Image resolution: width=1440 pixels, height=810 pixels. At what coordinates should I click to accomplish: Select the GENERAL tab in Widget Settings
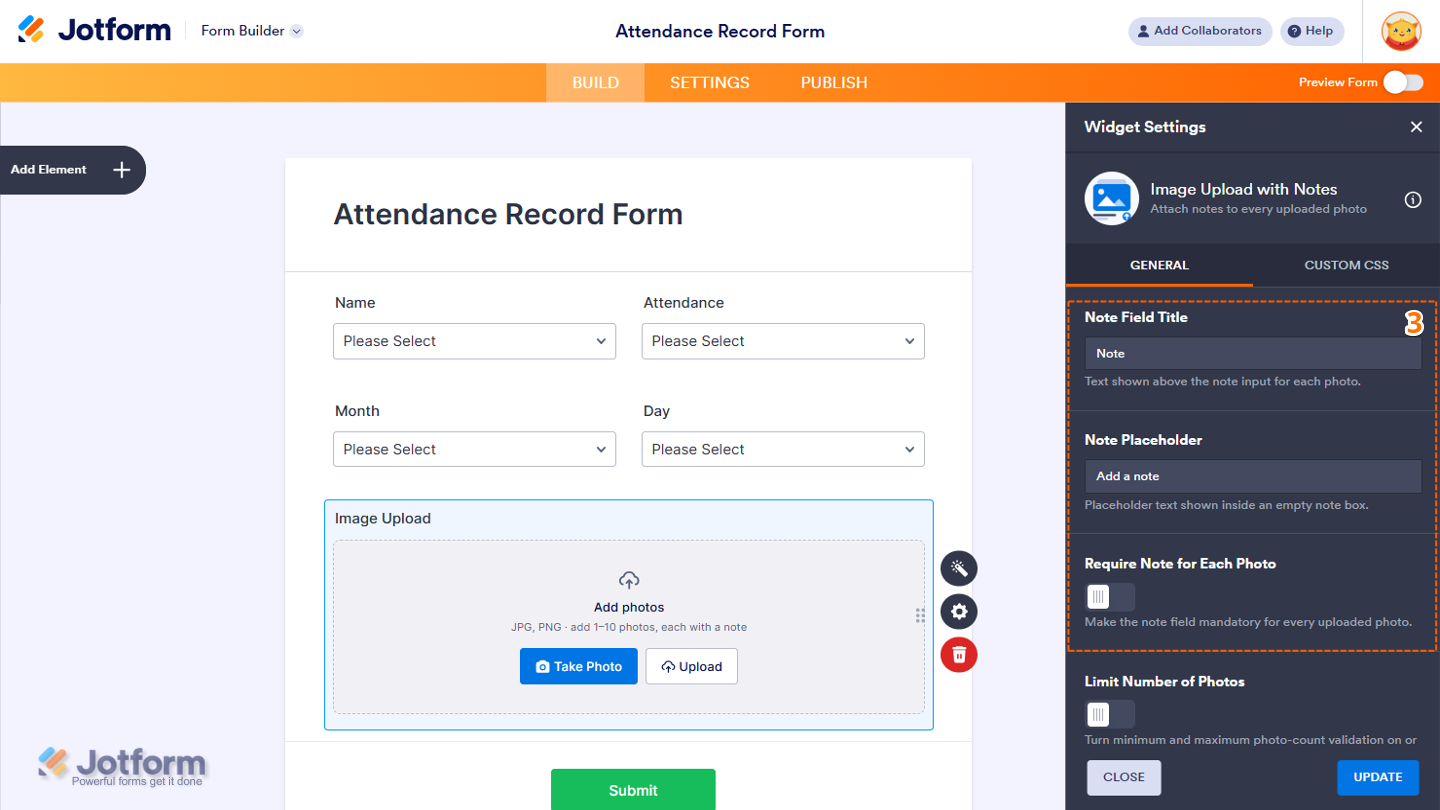(x=1159, y=265)
